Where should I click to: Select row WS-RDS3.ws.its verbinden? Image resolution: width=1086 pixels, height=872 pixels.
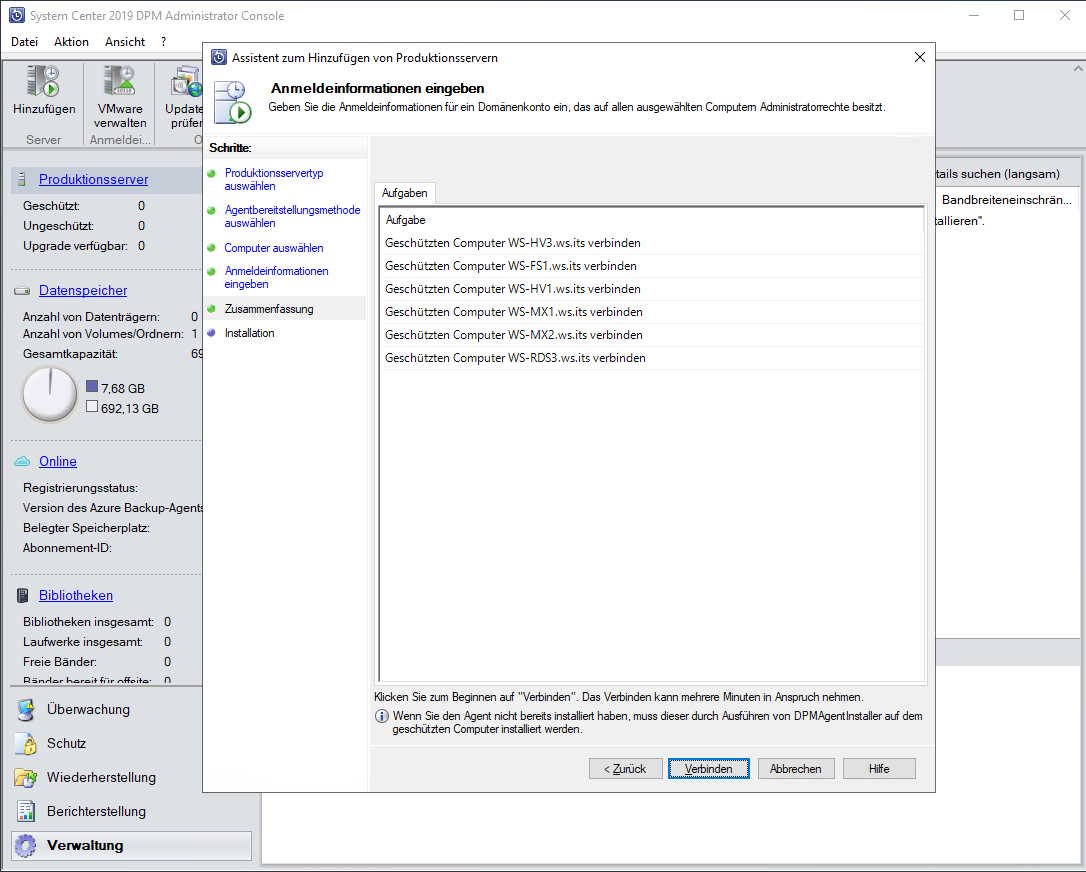point(652,358)
